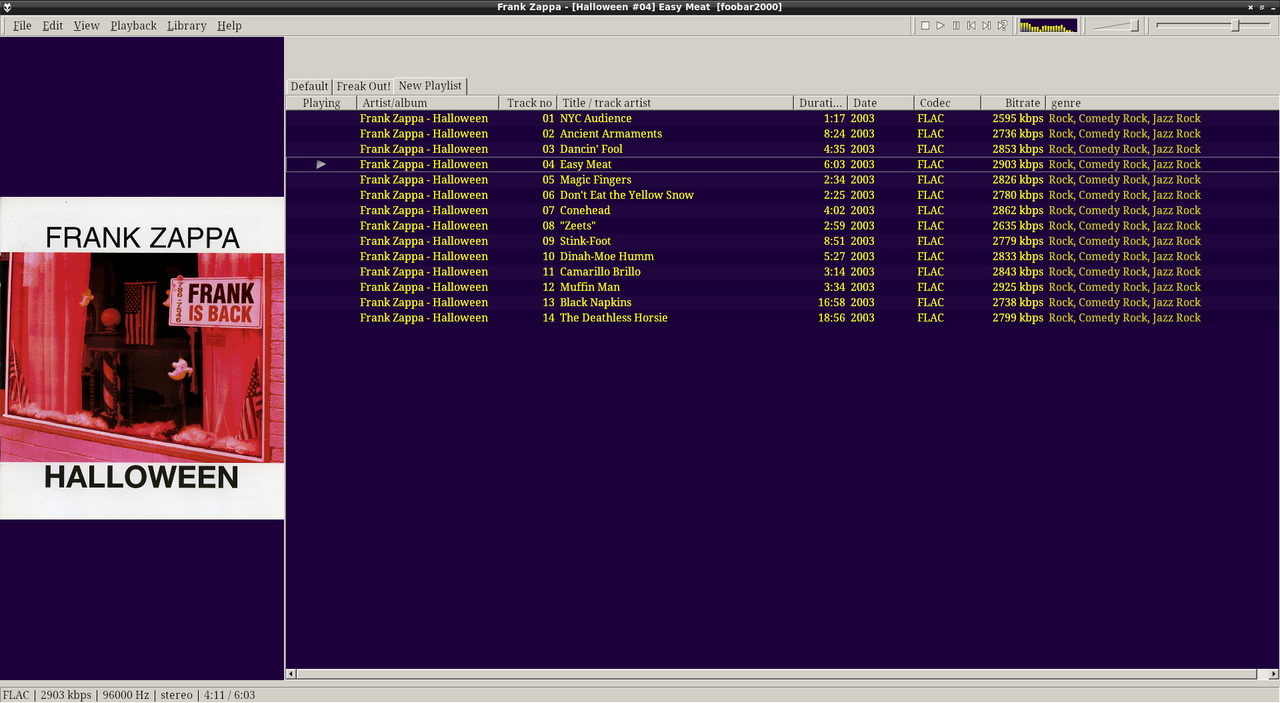Viewport: 1280px width, 703px height.
Task: Click the playing indicator arrow on Easy Meat
Action: [321, 164]
